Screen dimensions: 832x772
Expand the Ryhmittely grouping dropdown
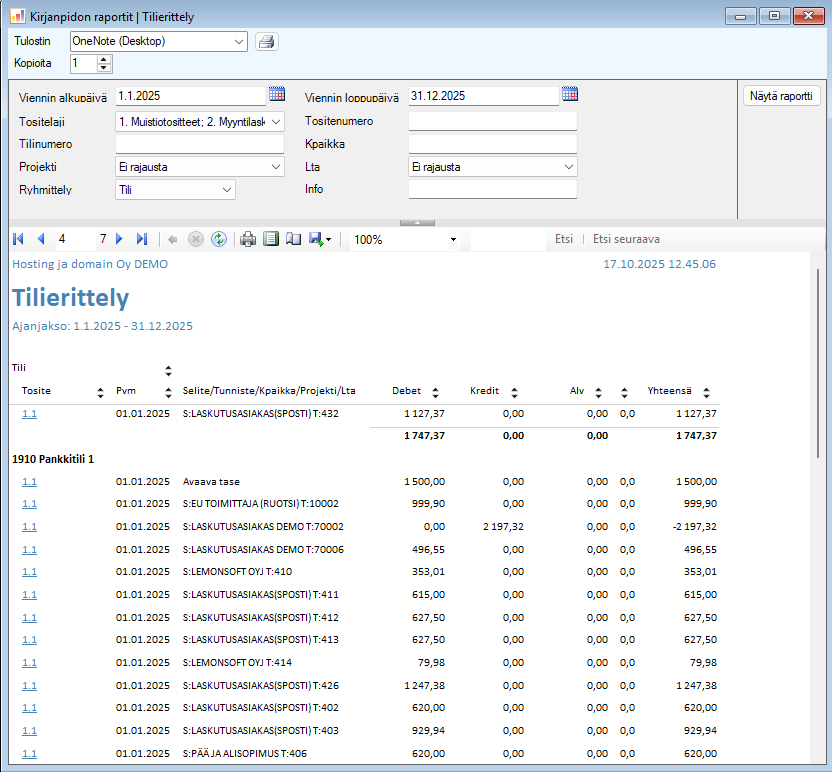(227, 189)
